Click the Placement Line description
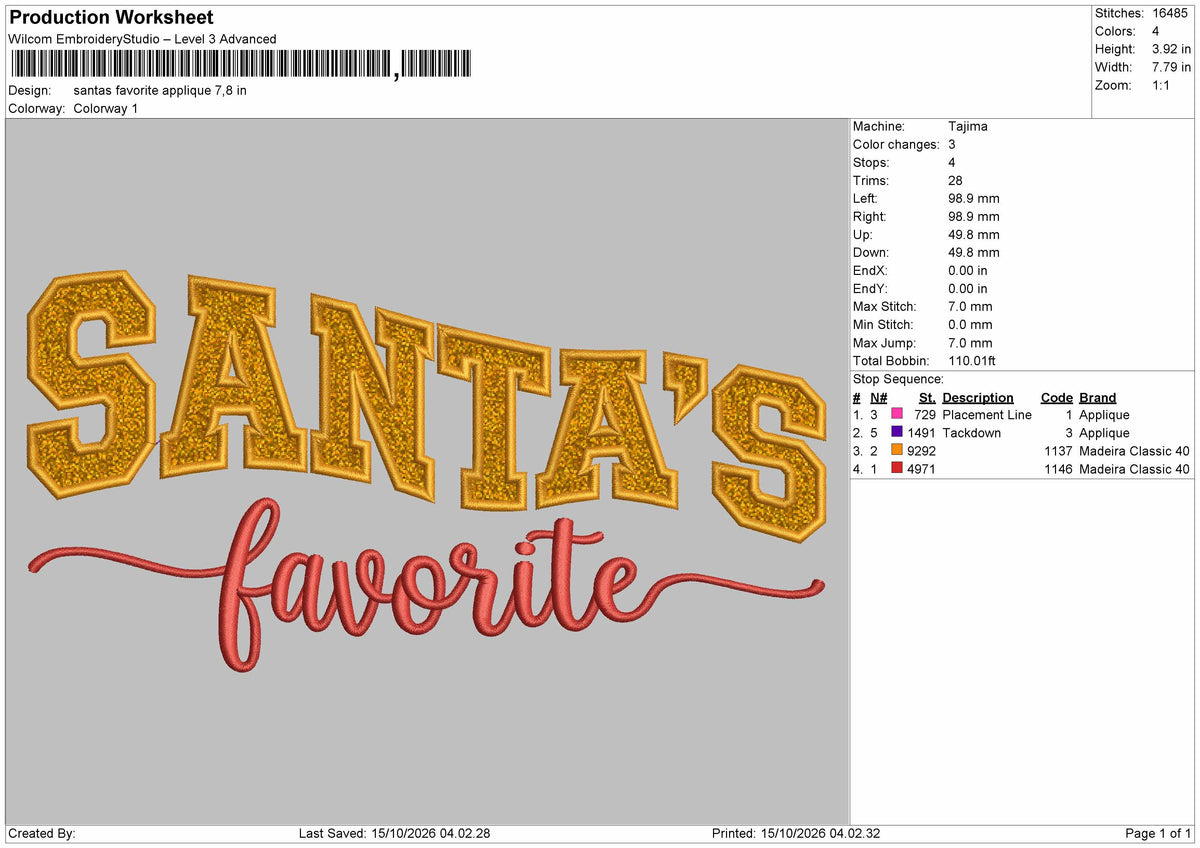1200x848 pixels. tap(987, 414)
